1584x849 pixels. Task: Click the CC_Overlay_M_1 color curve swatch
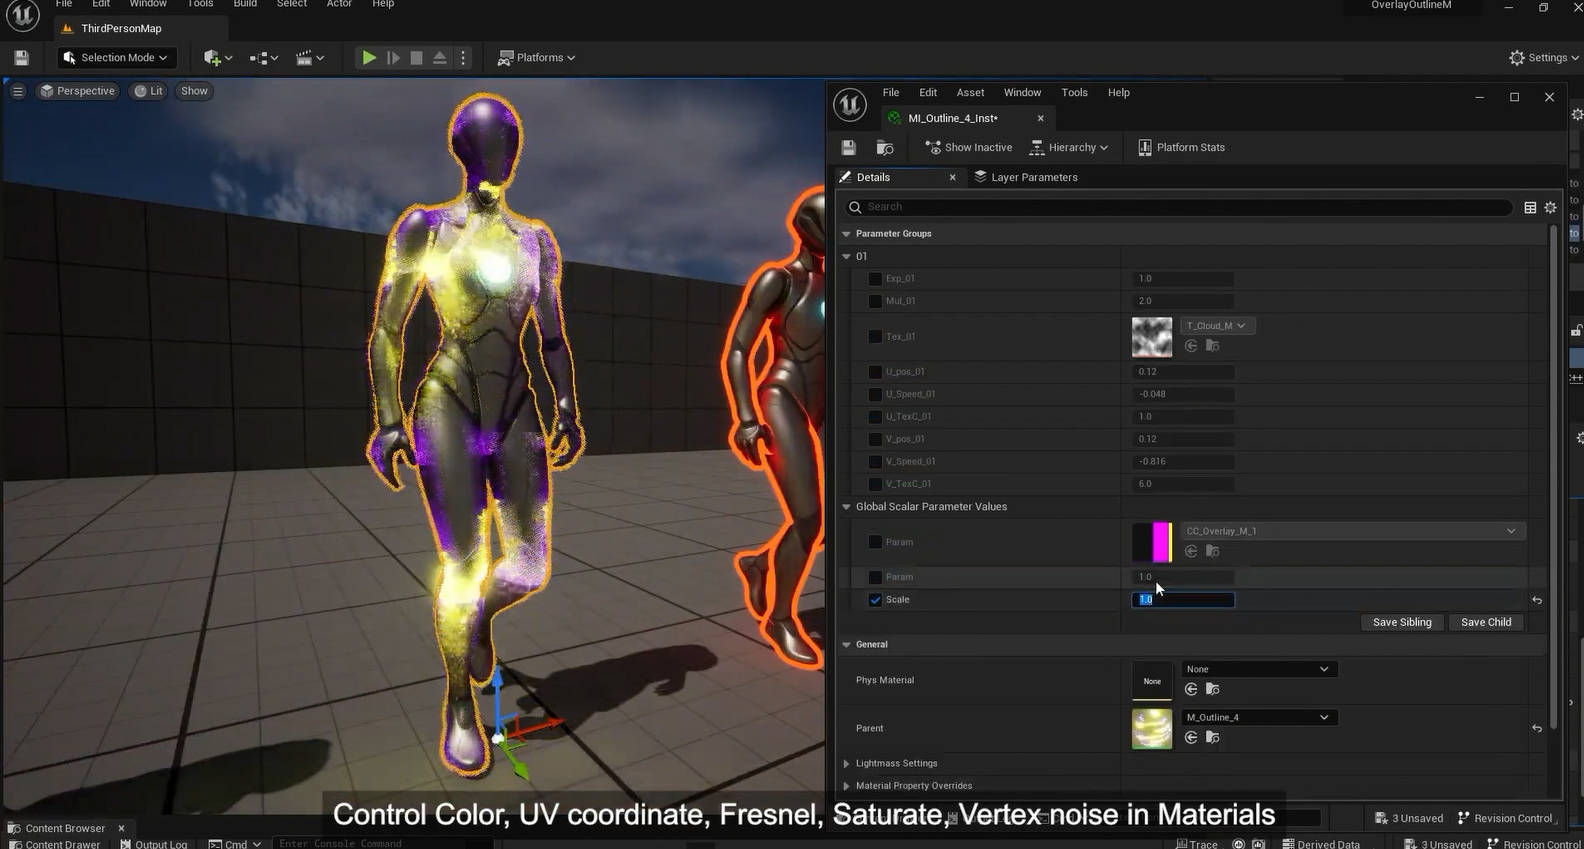coord(1152,542)
